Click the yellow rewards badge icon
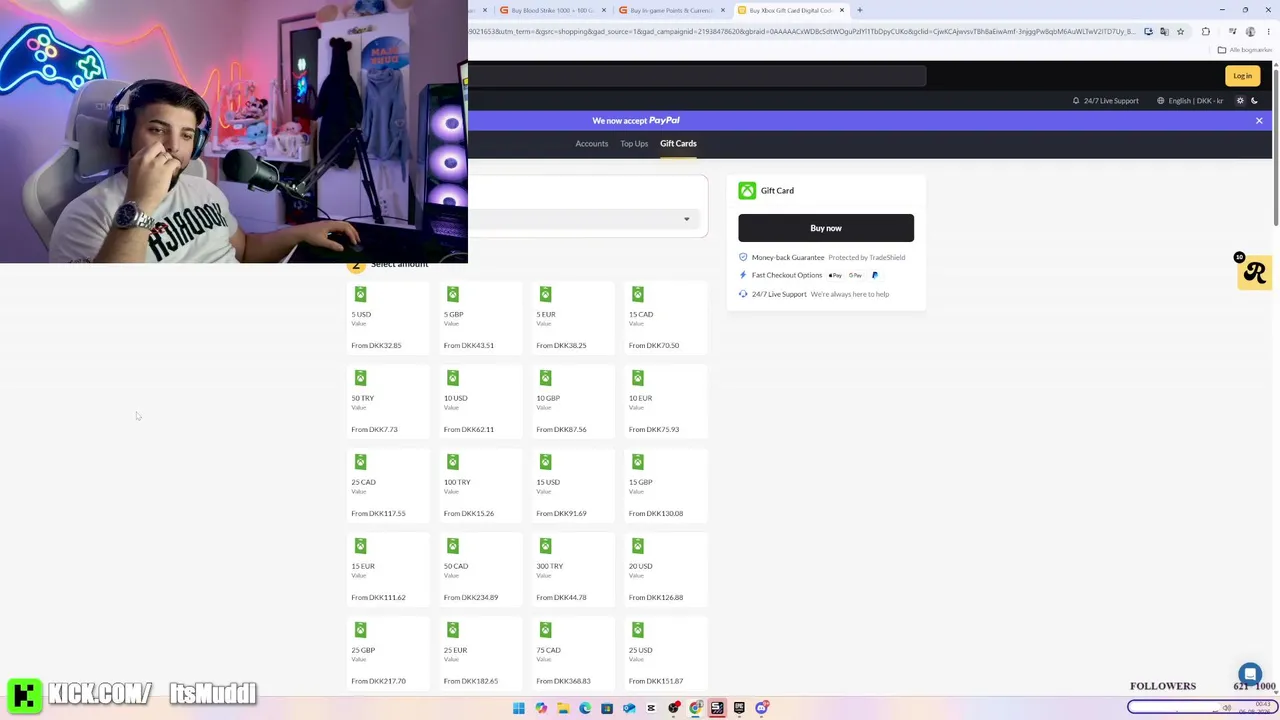The width and height of the screenshot is (1280, 720). [x=1254, y=273]
